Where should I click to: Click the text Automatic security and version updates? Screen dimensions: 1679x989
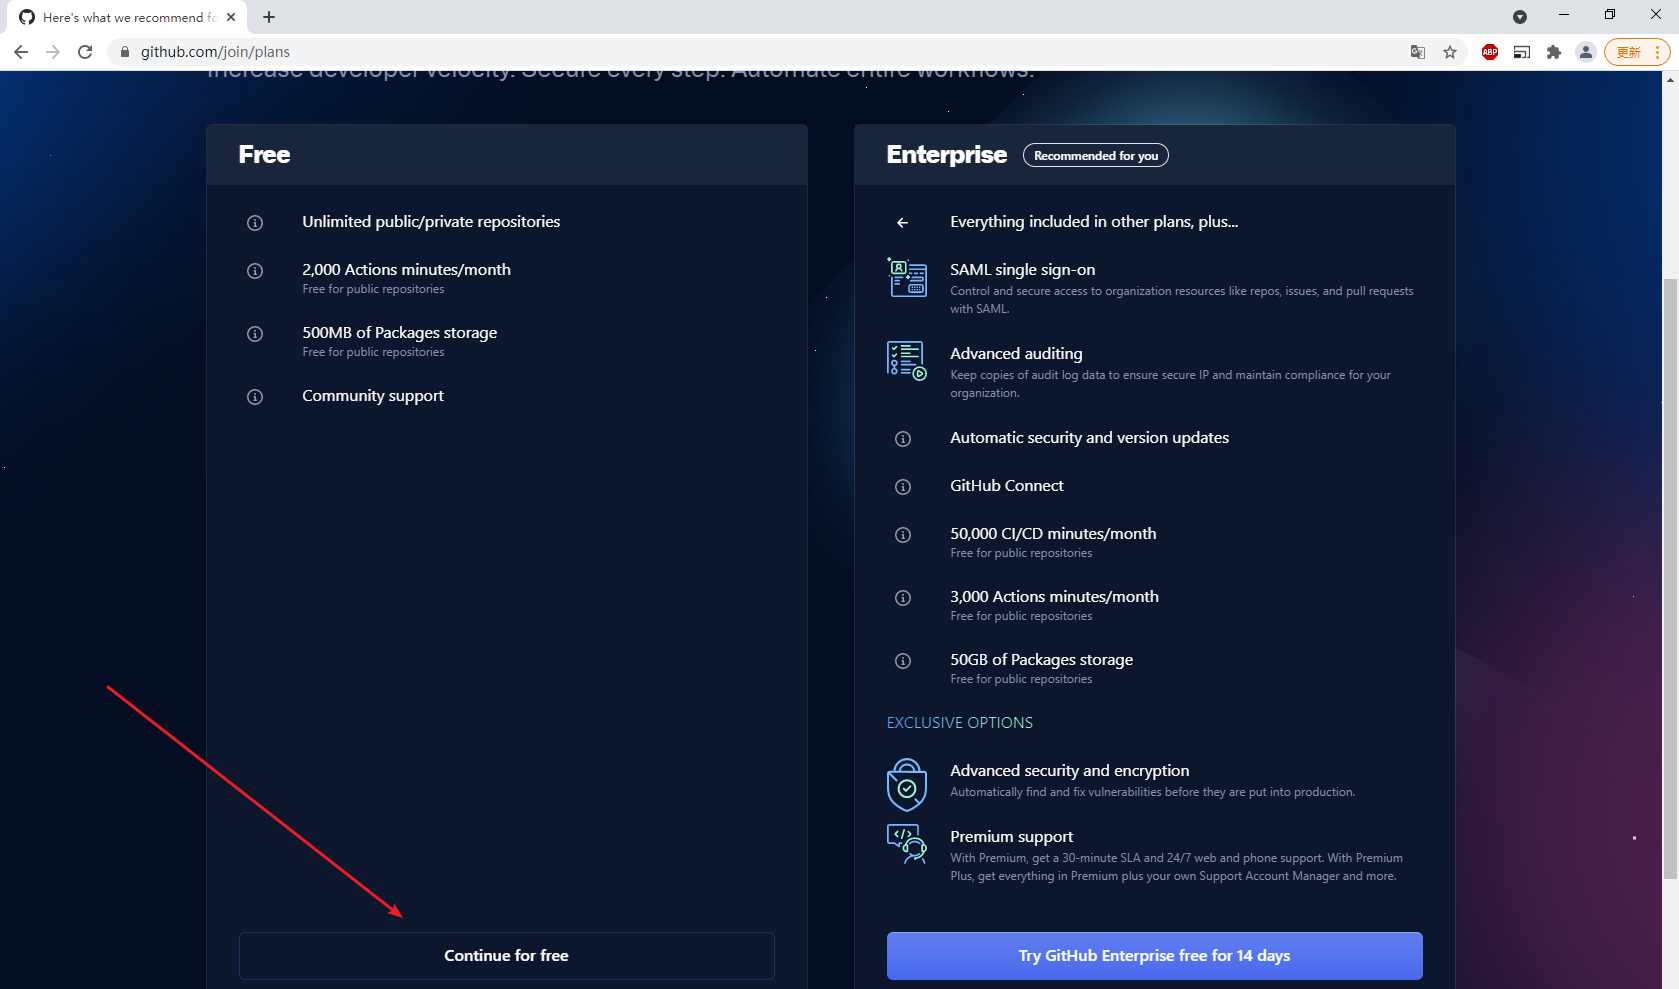(1090, 438)
